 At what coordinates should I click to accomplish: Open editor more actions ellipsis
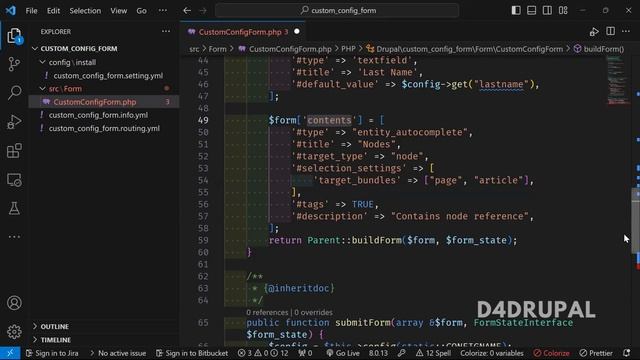tap(626, 31)
